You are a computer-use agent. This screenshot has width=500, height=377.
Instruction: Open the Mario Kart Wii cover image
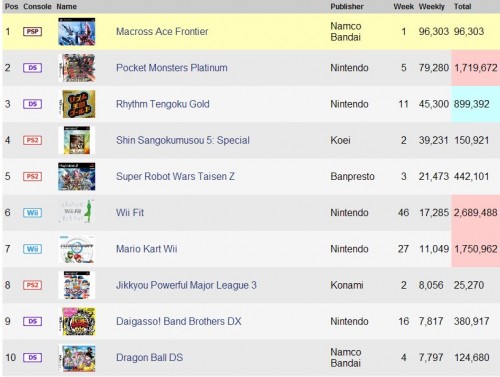point(77,249)
